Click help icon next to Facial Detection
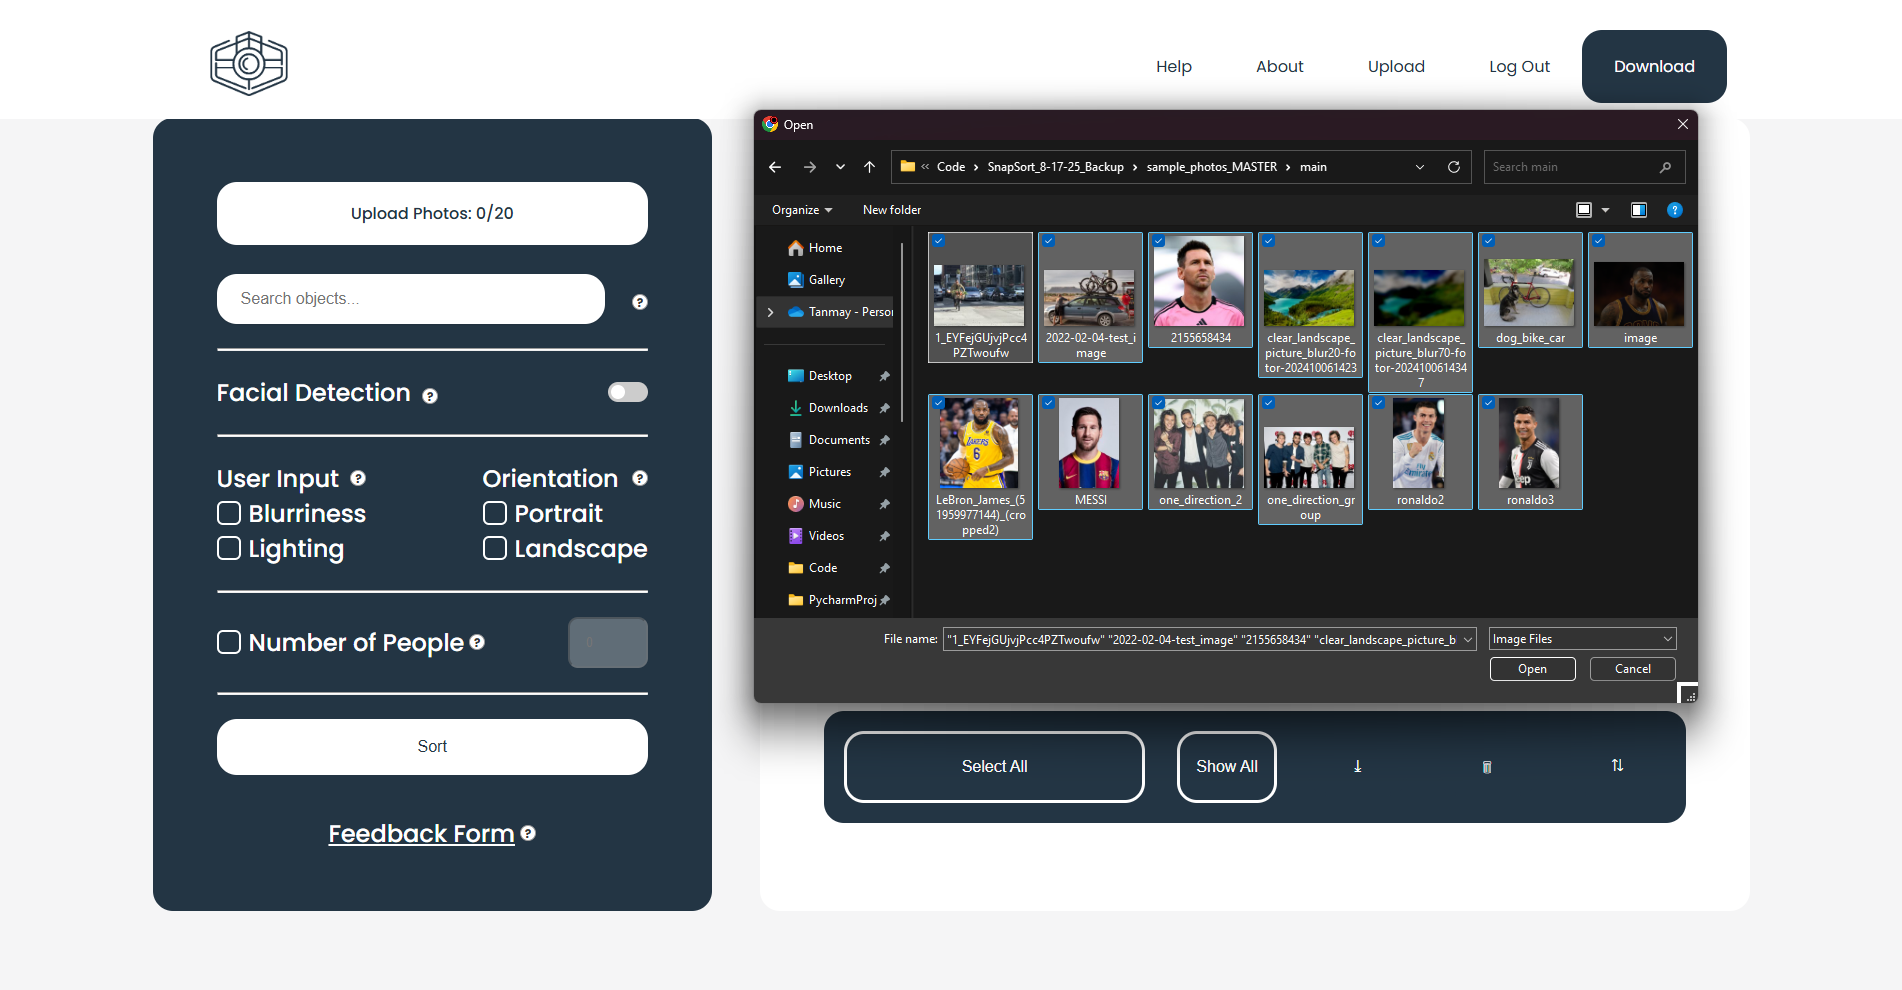The height and width of the screenshot is (990, 1902). (430, 396)
